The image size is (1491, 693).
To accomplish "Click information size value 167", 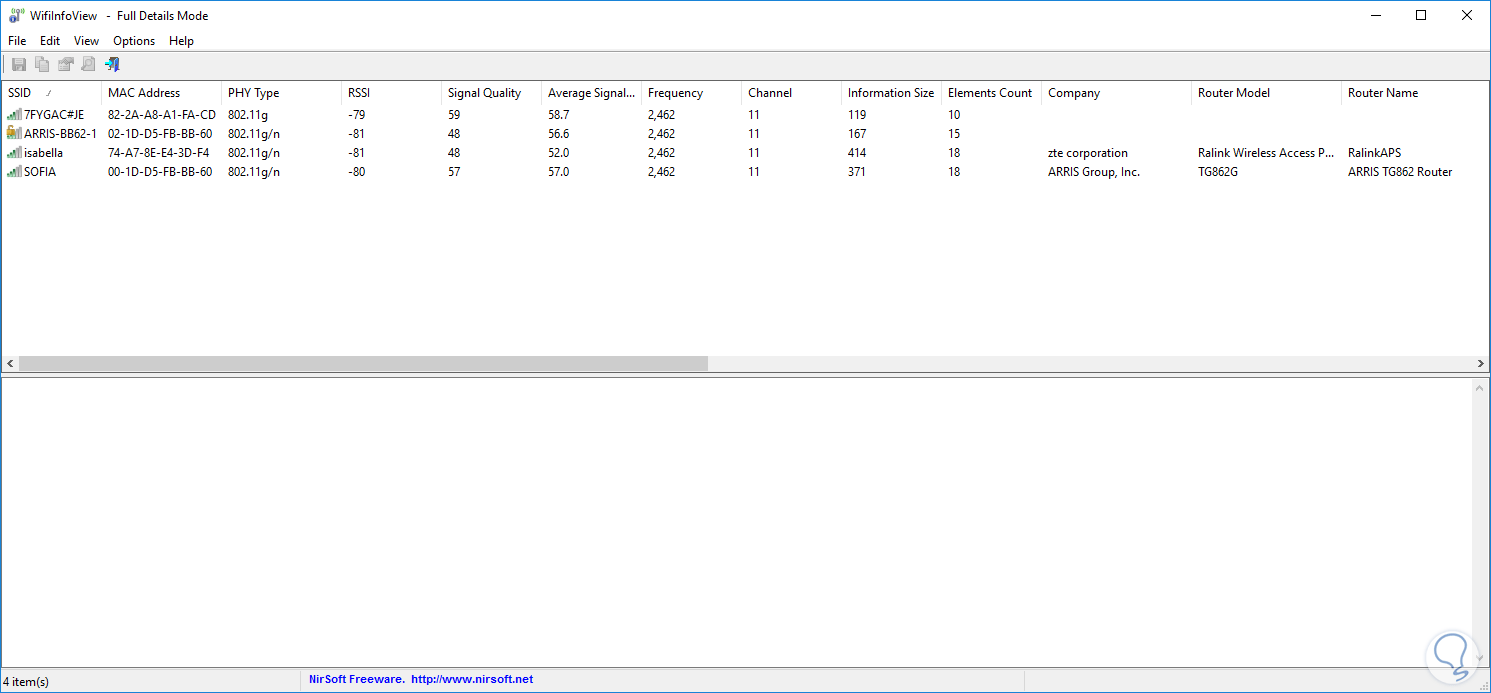I will point(857,134).
